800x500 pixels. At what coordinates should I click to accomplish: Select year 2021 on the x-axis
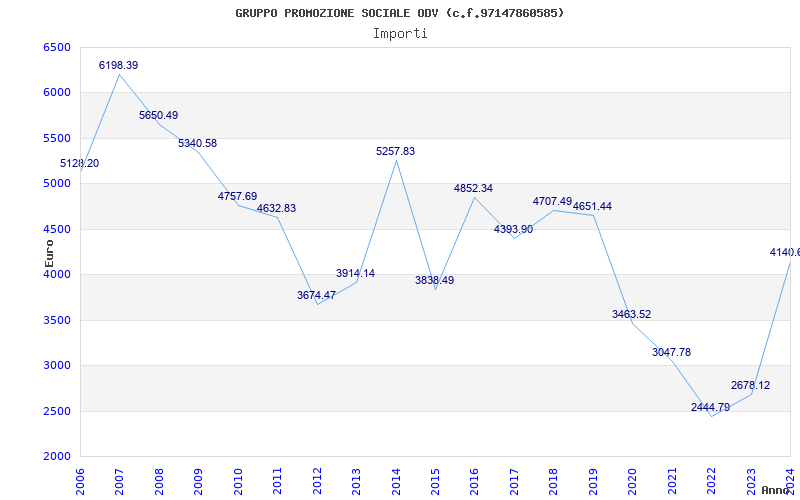tap(672, 482)
